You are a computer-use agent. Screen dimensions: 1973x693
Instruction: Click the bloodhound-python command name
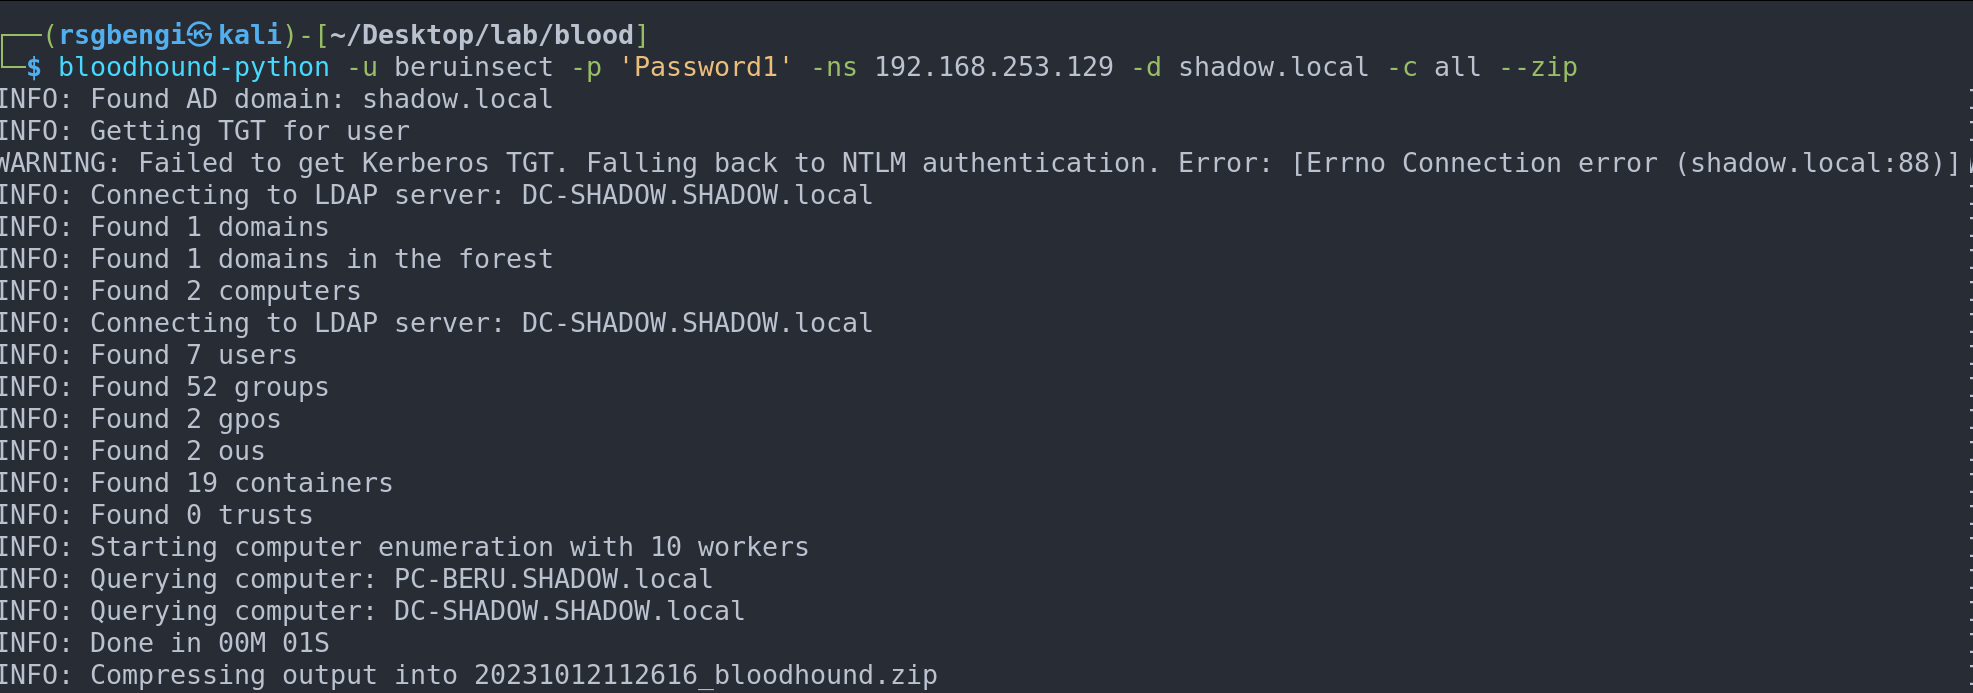click(193, 67)
